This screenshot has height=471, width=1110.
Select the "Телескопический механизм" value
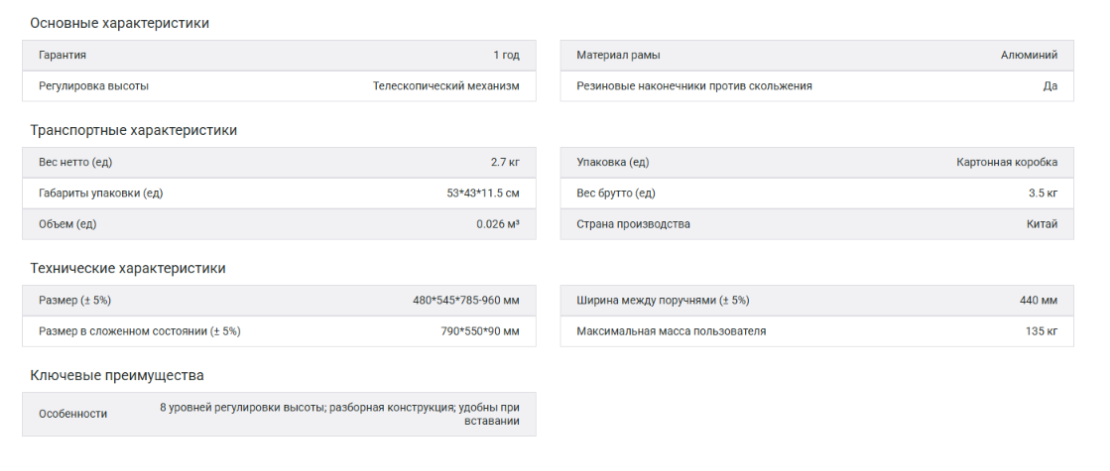click(446, 86)
